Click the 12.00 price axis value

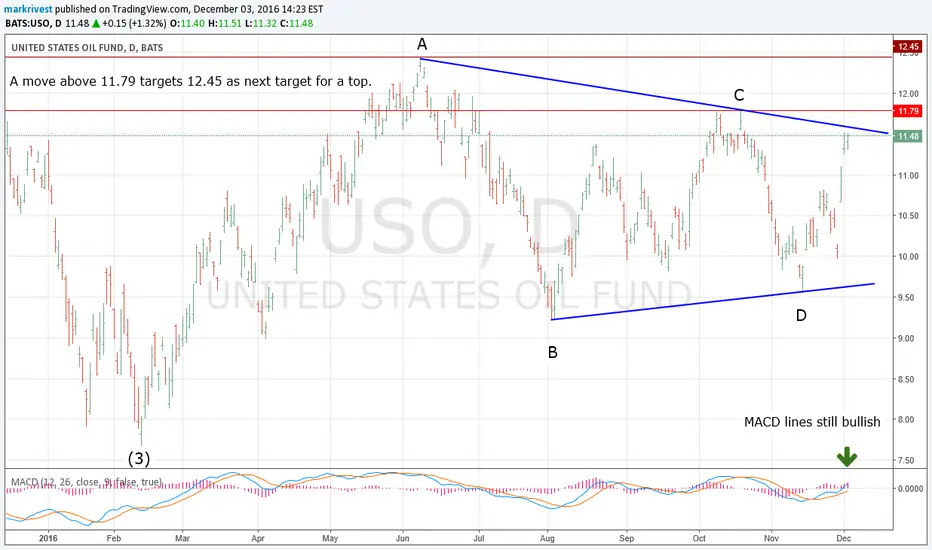pyautogui.click(x=909, y=94)
